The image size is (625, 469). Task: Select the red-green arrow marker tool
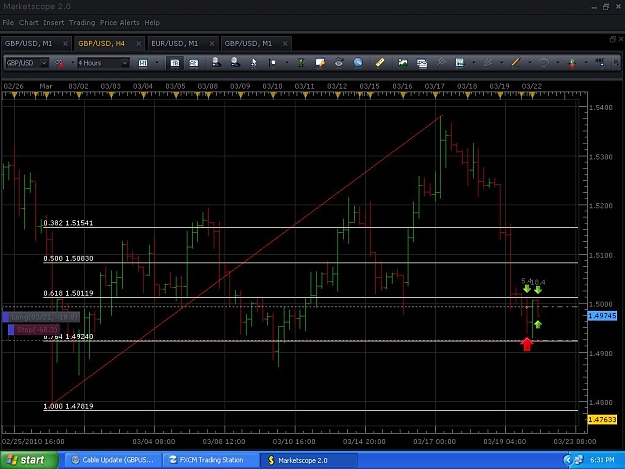click(x=572, y=63)
